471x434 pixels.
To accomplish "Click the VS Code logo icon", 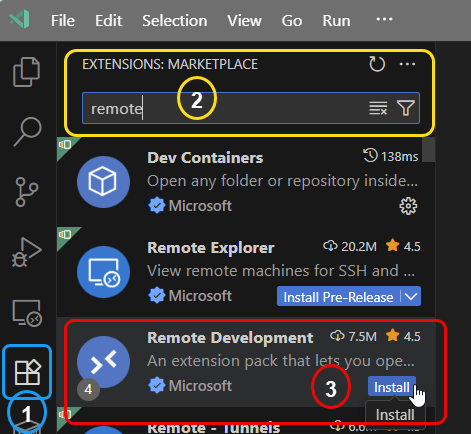I will point(19,19).
